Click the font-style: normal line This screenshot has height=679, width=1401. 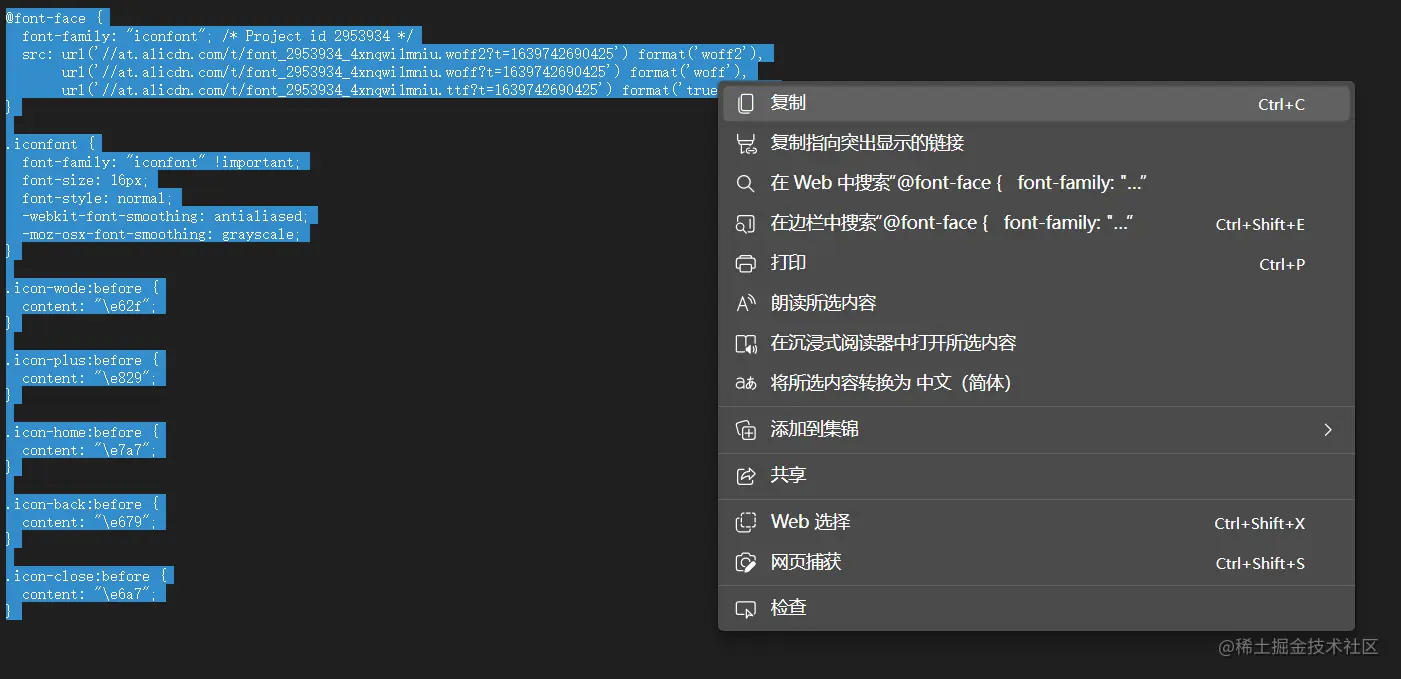tap(96, 198)
